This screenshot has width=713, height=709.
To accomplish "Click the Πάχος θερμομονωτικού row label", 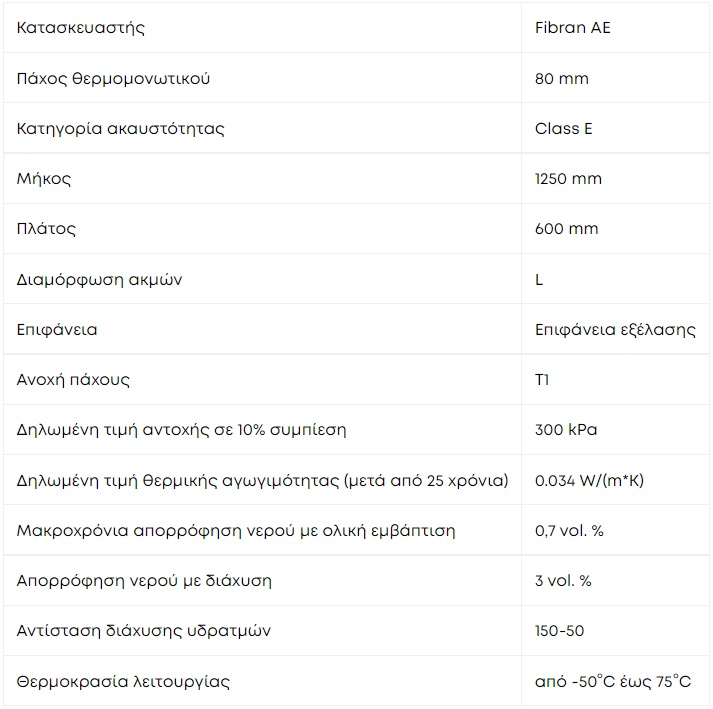I will pos(113,79).
